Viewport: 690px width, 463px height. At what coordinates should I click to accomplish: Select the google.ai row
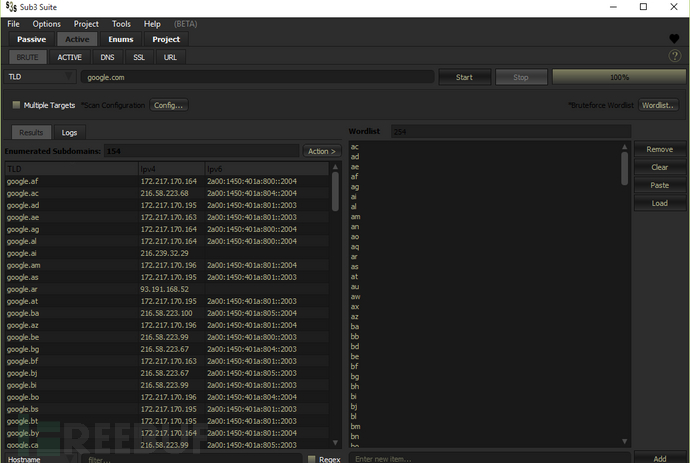click(x=167, y=254)
